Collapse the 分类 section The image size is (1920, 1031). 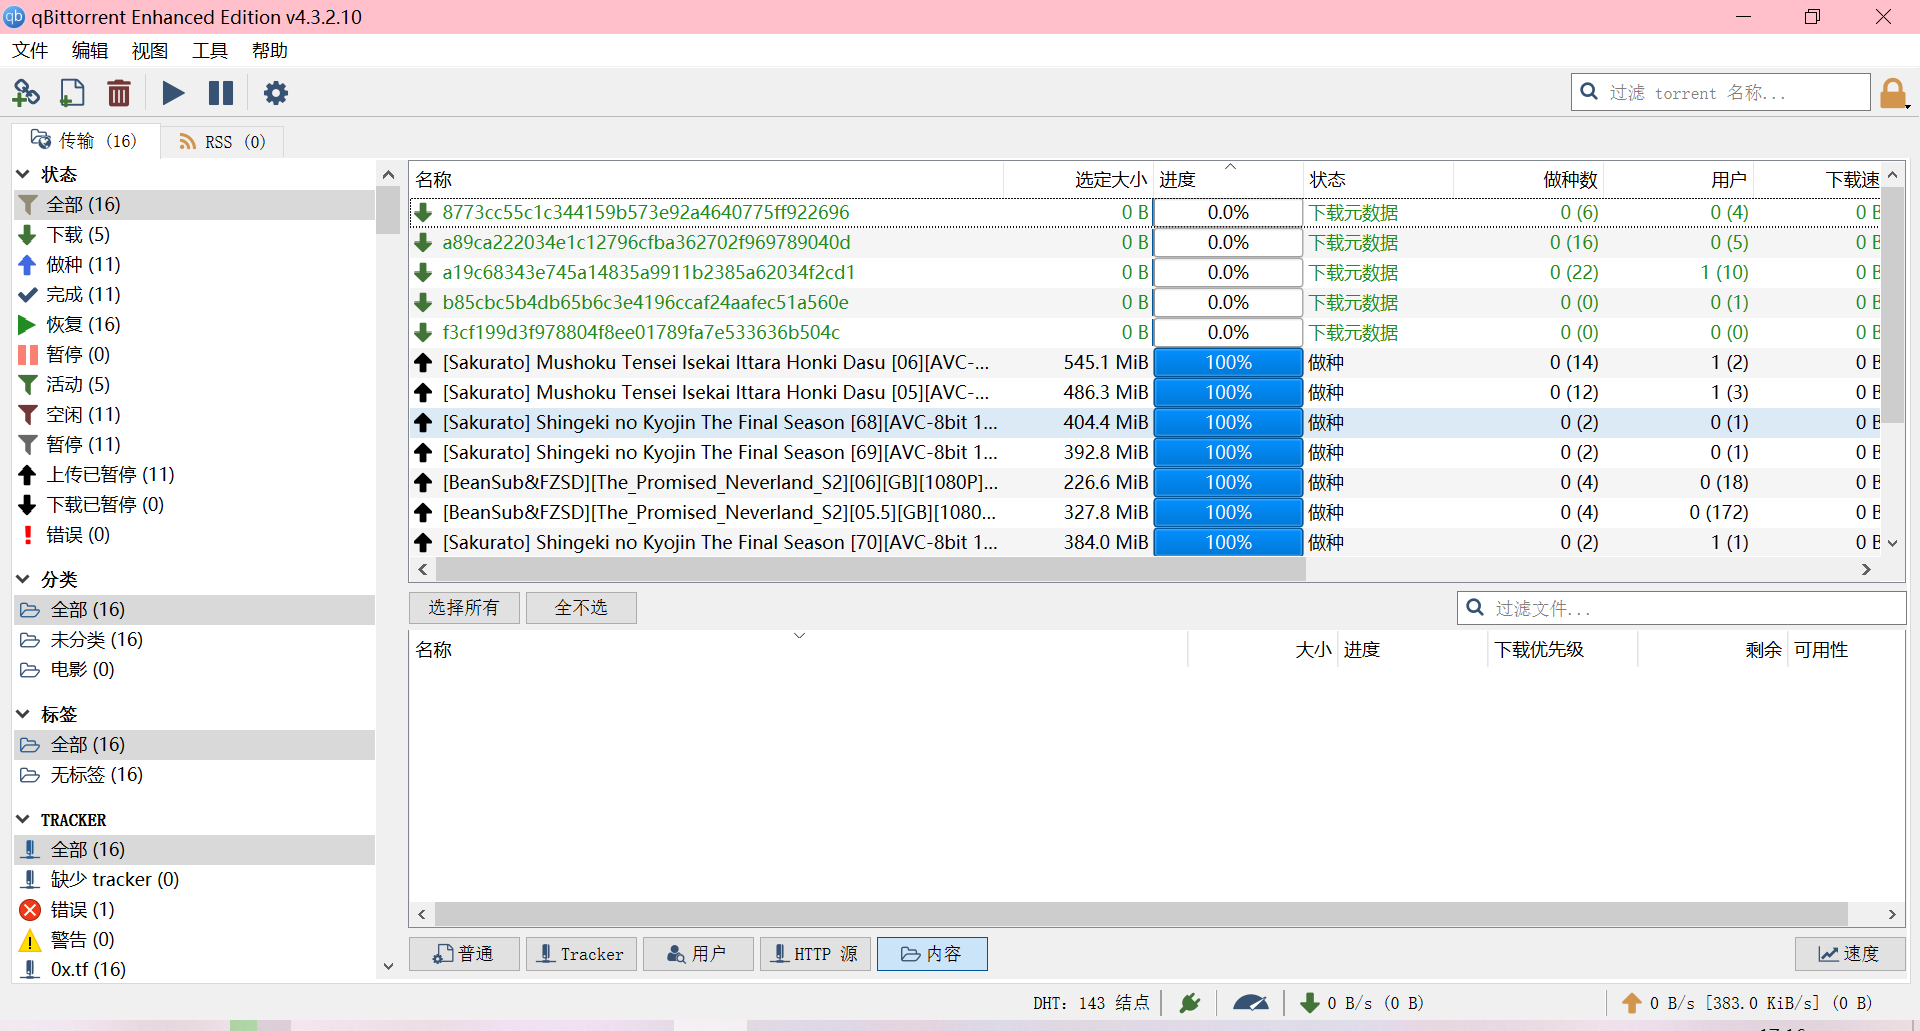pos(23,579)
